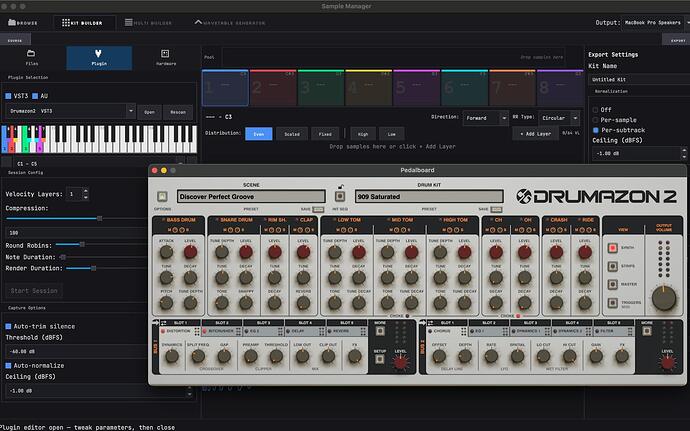Open Bus 1 Slot 2 Bitcrusher effect menu

(239, 331)
